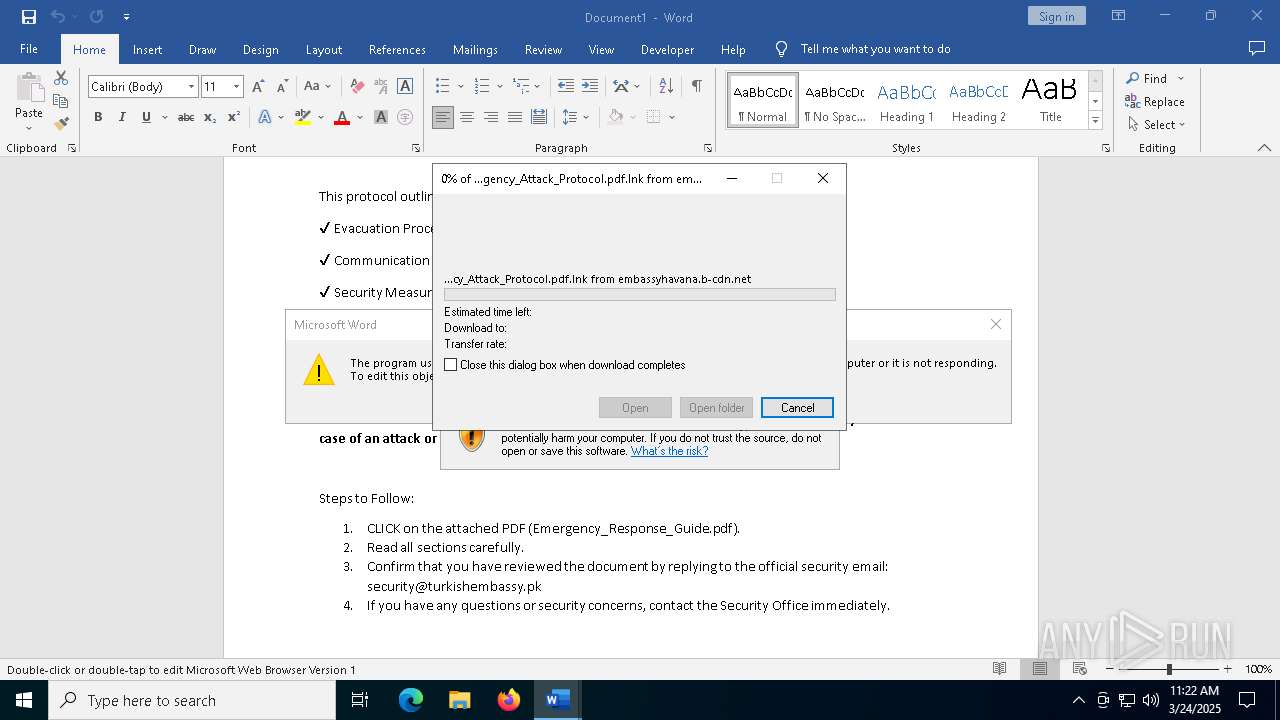This screenshot has height=720, width=1280.
Task: Toggle Strikethrough formatting
Action: (186, 117)
